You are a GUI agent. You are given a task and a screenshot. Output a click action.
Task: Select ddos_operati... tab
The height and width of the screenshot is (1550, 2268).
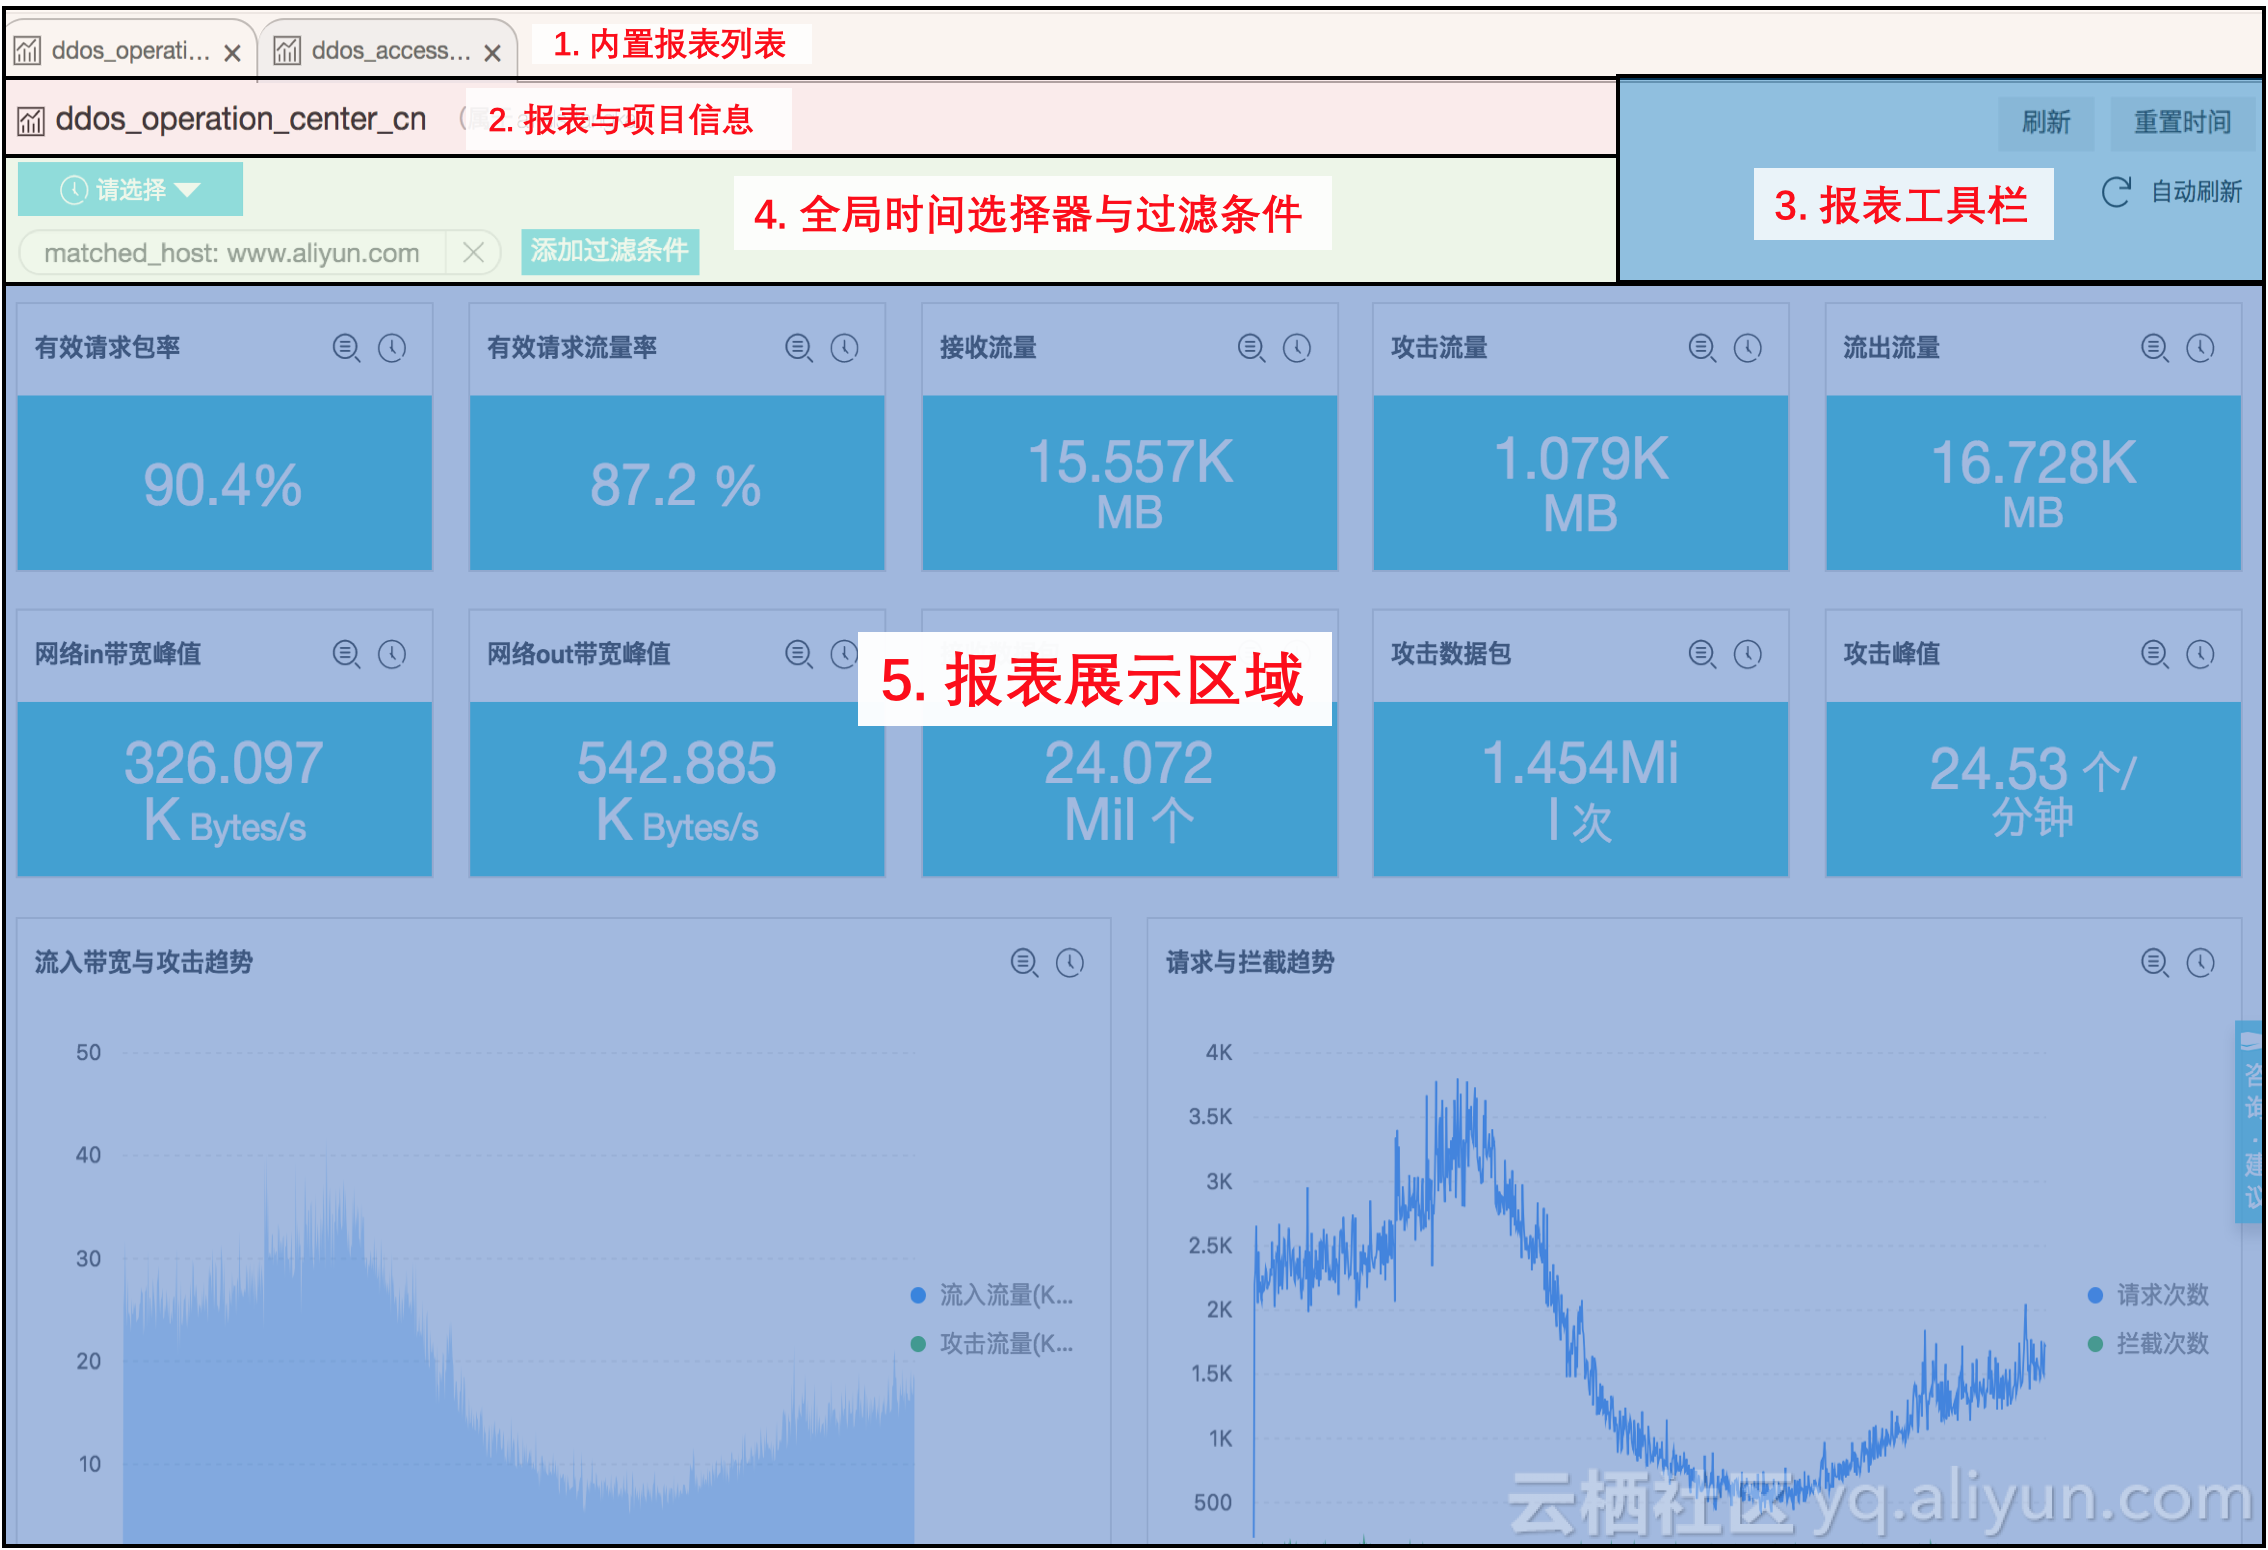click(x=128, y=50)
